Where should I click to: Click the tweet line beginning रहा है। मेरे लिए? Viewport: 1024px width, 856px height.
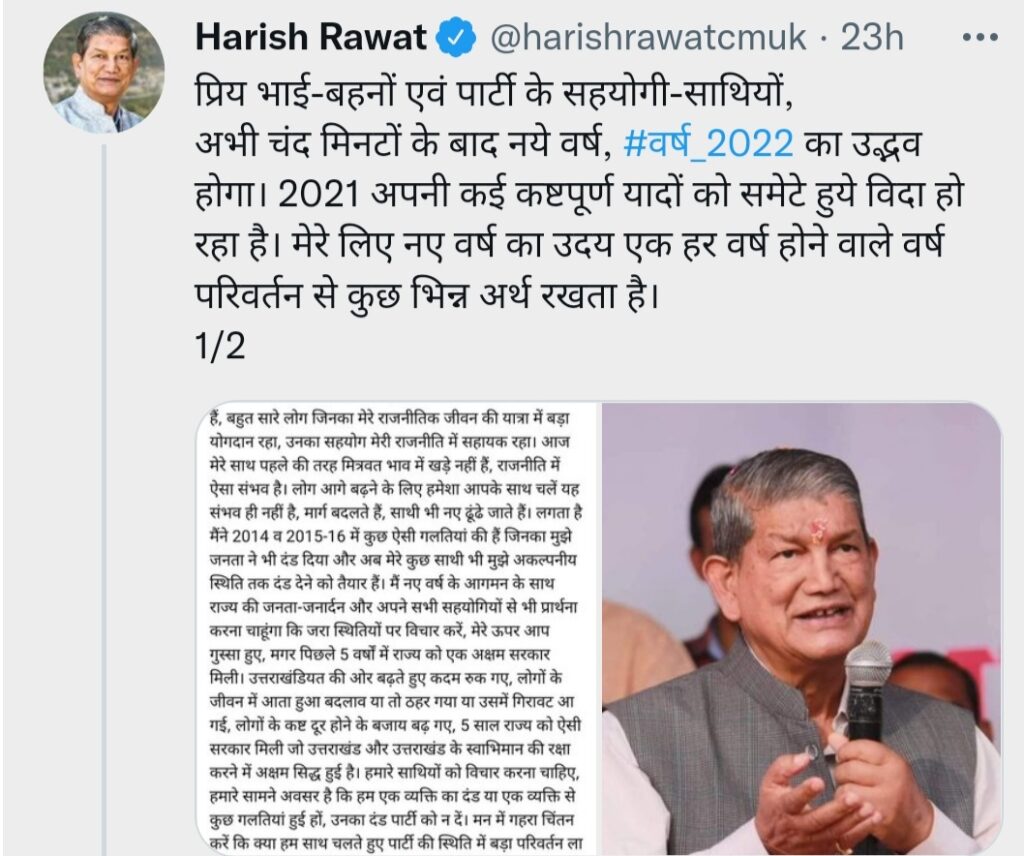569,245
